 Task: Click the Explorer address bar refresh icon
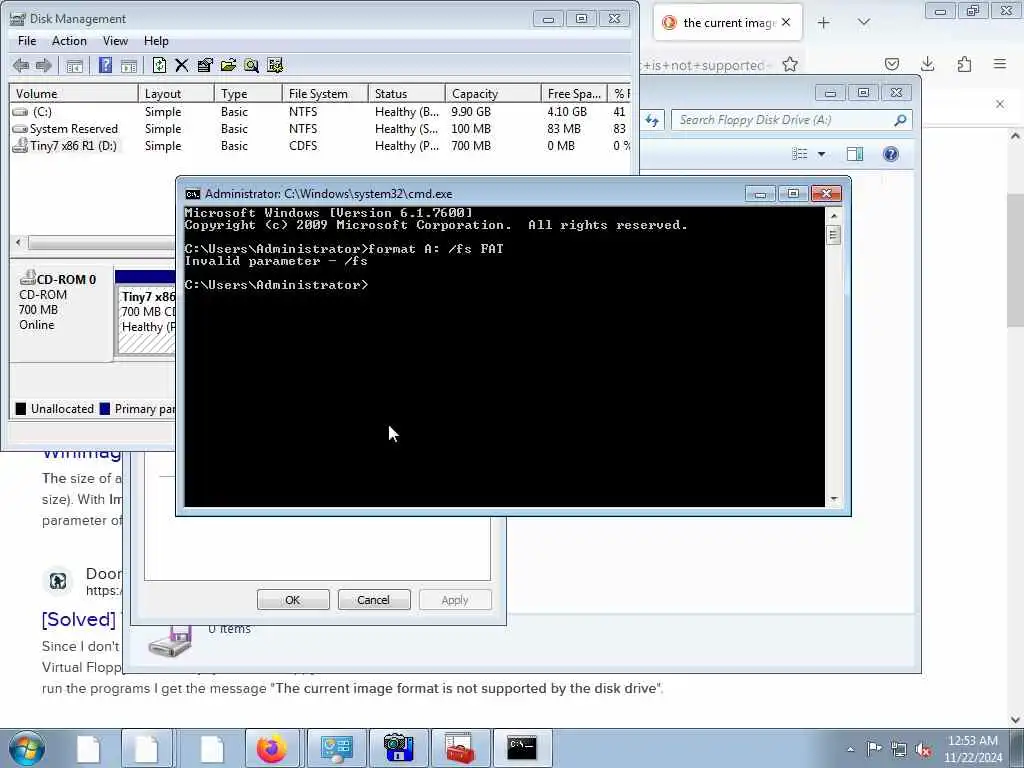click(652, 120)
